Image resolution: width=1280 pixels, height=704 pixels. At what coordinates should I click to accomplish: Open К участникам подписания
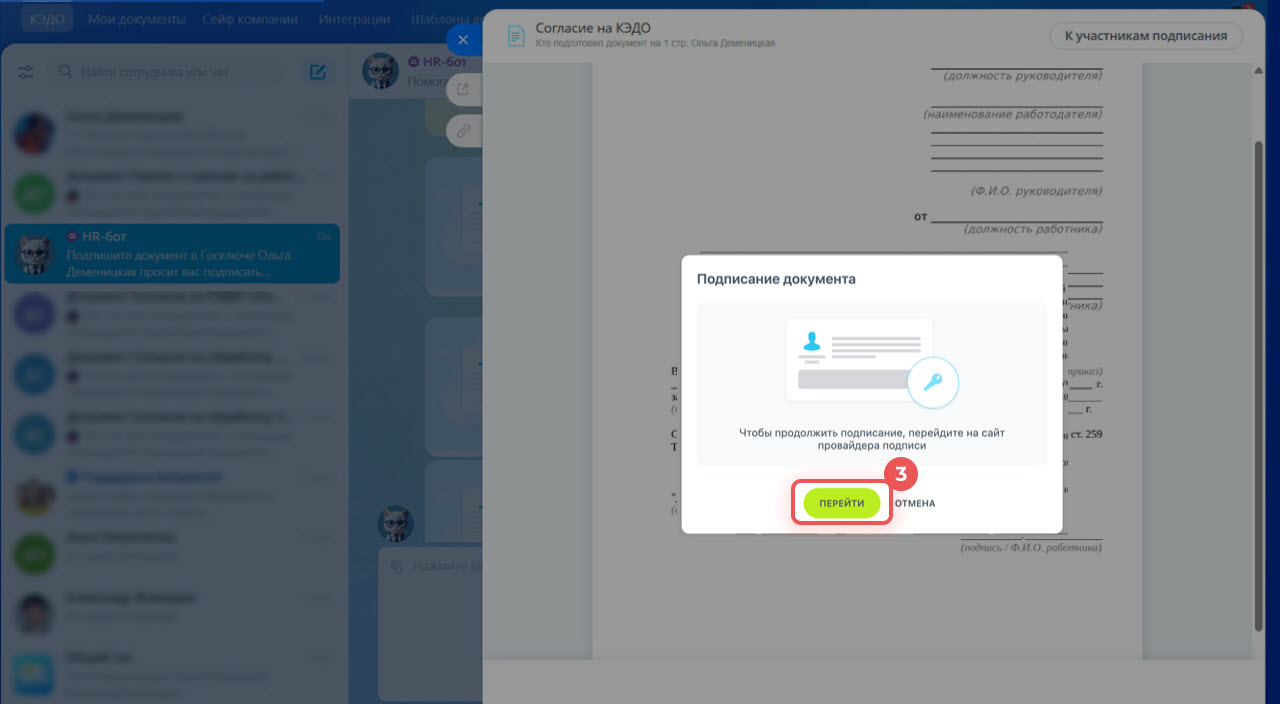click(x=1146, y=36)
